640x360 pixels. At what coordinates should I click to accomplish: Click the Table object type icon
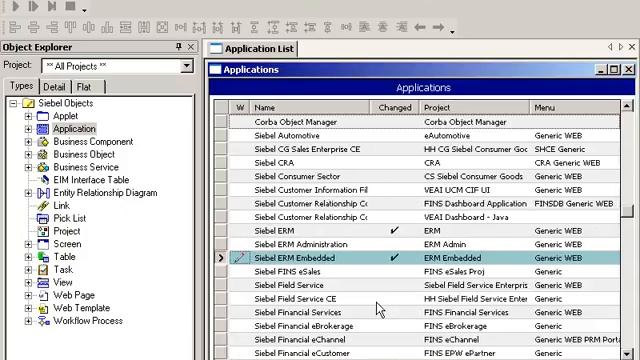[x=43, y=257]
